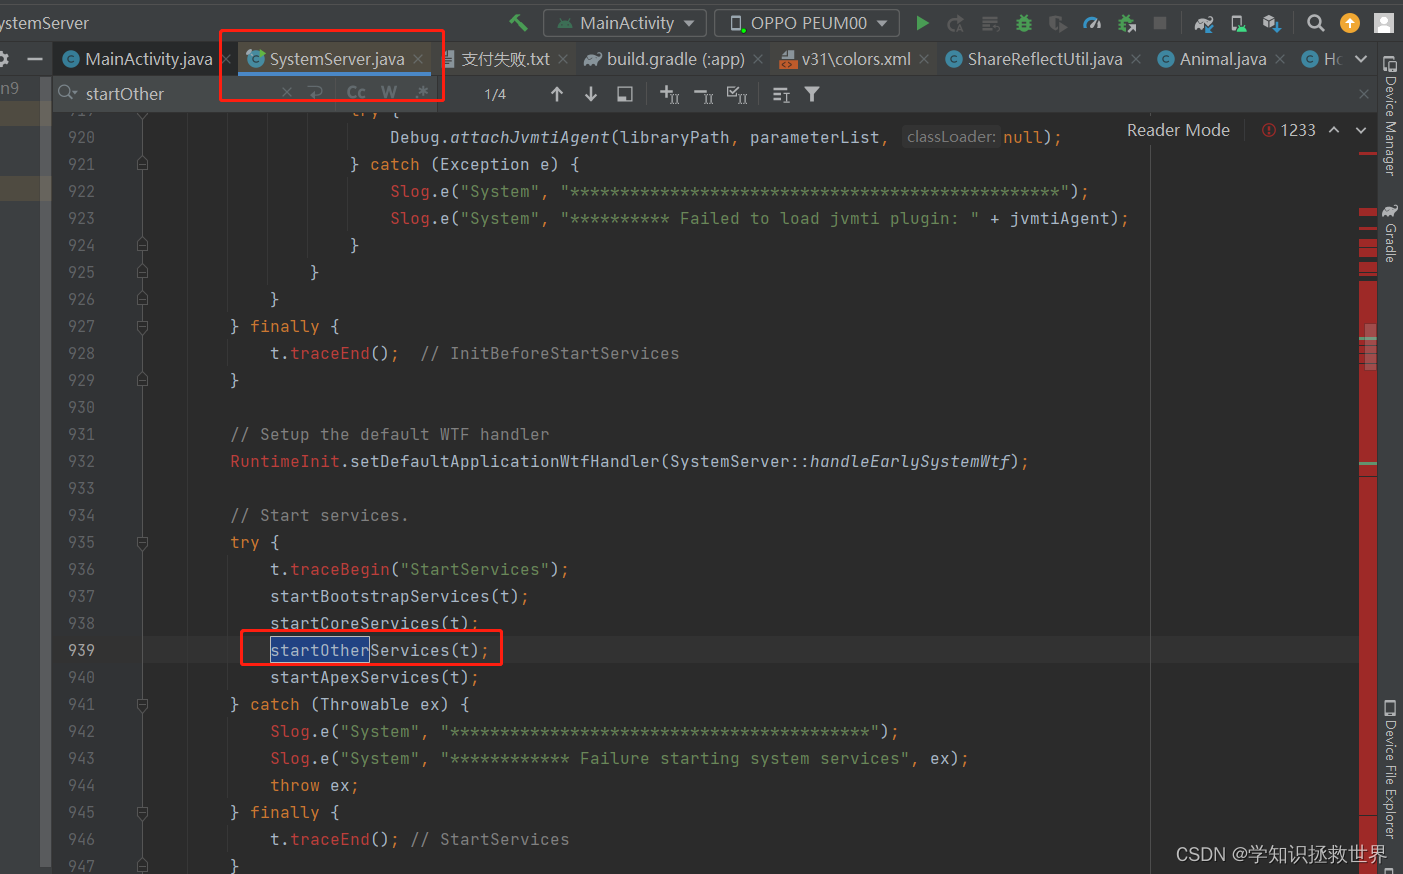Open the SDK Manager icon
The height and width of the screenshot is (874, 1403).
click(1272, 22)
